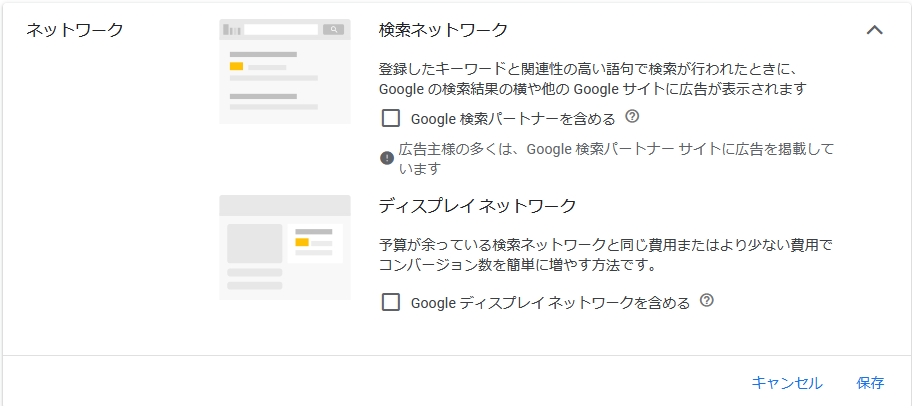912x406 pixels.
Task: Click yellow ad marker in display network illustration
Action: click(301, 241)
